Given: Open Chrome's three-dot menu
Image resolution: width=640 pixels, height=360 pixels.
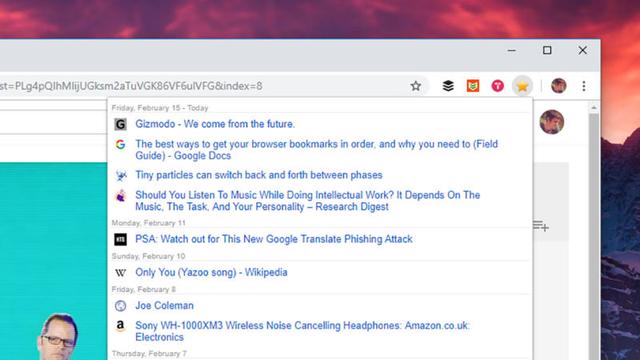Looking at the screenshot, I should [584, 86].
